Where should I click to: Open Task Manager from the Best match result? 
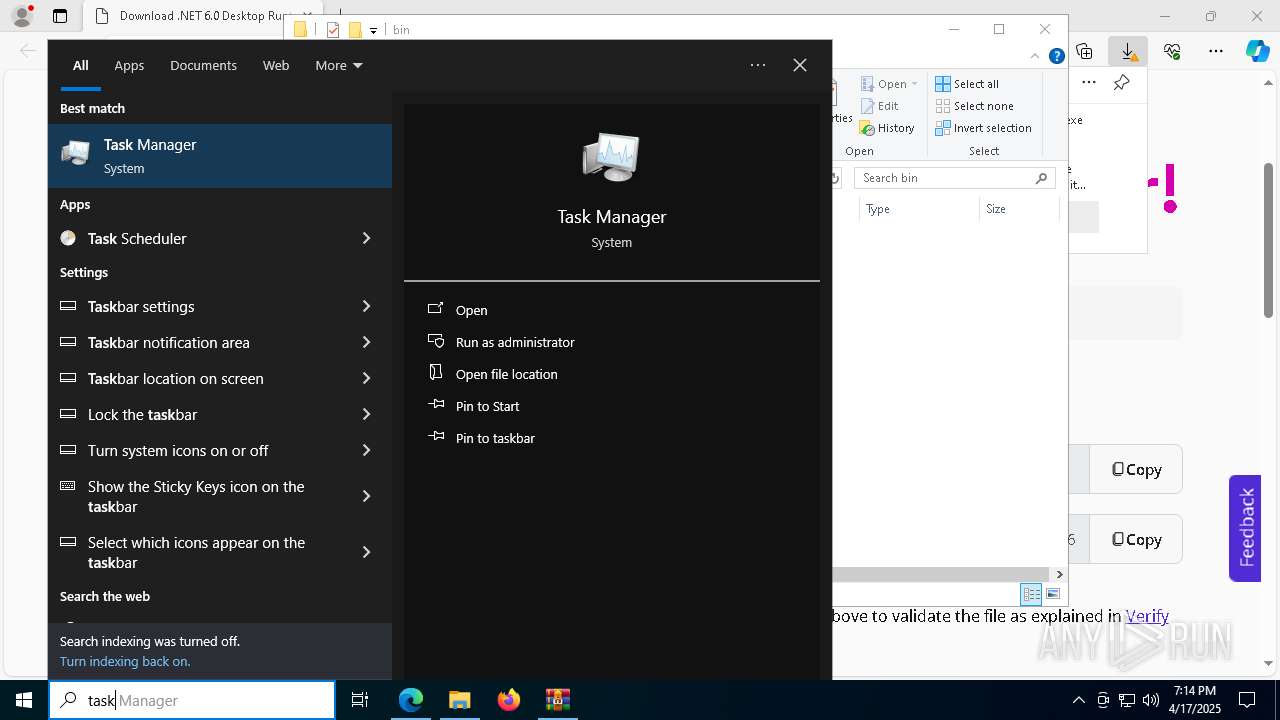pyautogui.click(x=220, y=156)
